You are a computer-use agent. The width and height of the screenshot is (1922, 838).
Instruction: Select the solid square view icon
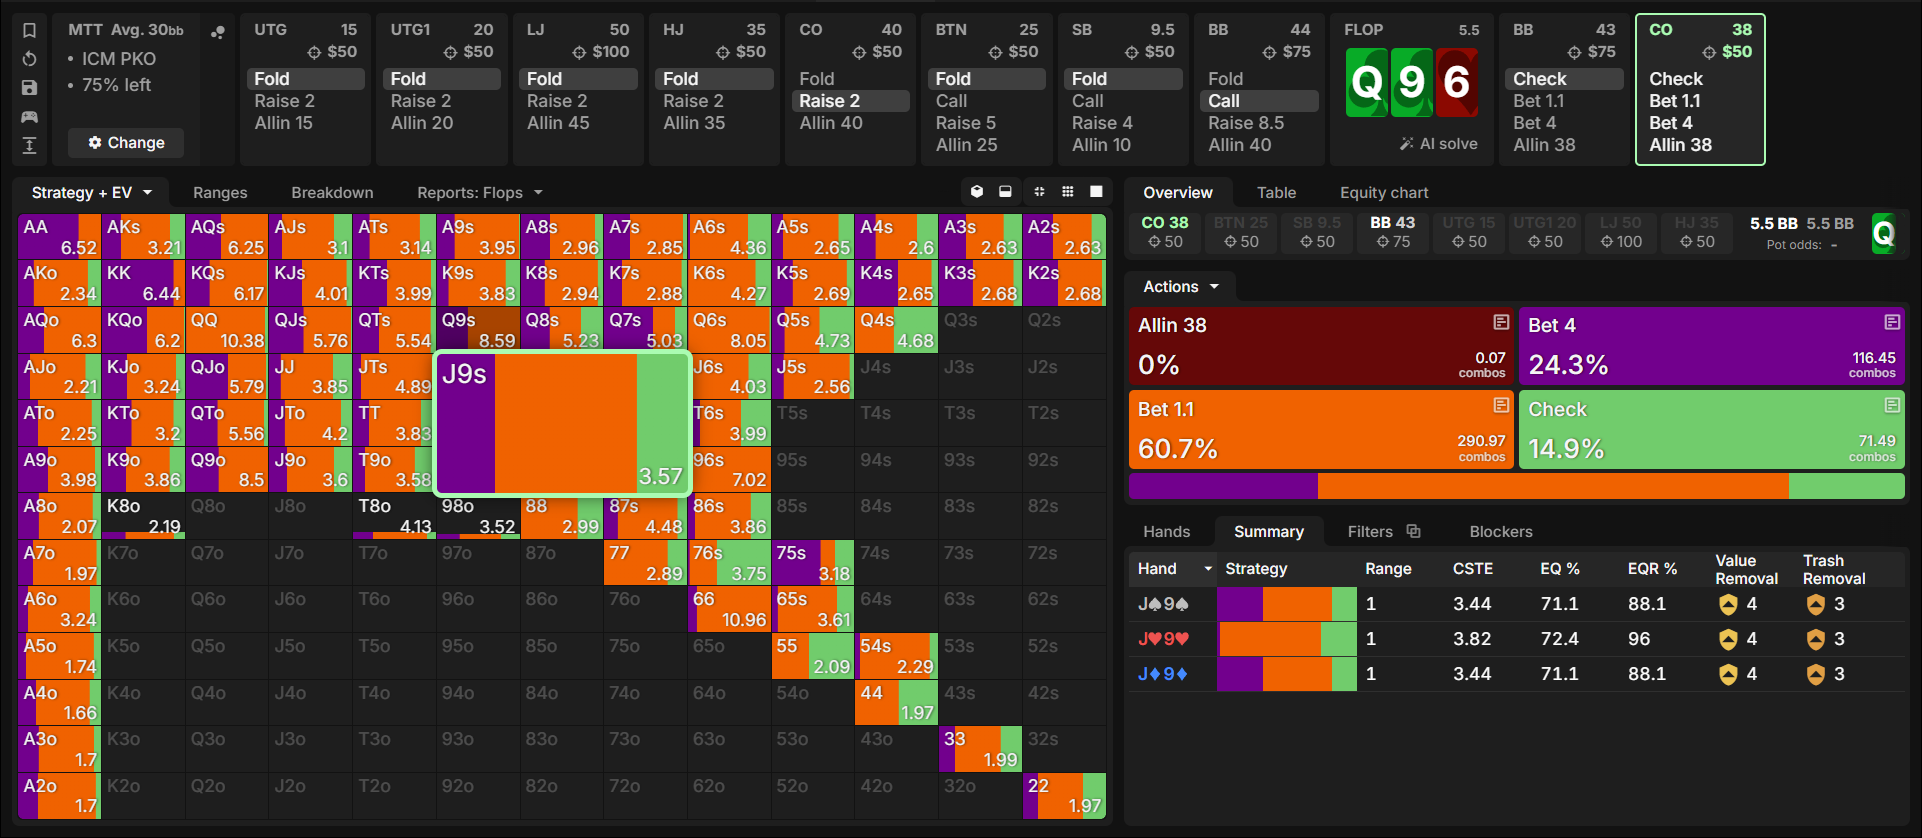coord(1096,192)
